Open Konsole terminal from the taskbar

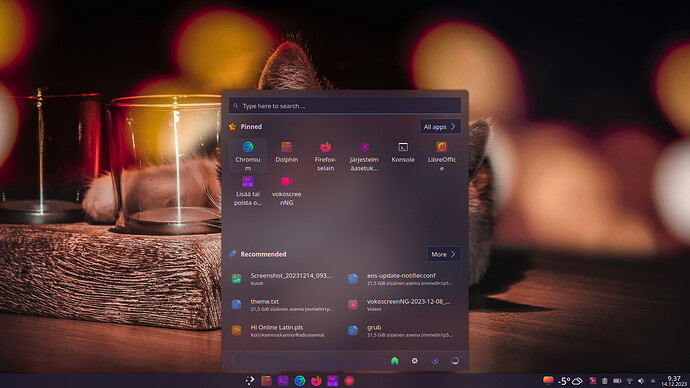[283, 381]
